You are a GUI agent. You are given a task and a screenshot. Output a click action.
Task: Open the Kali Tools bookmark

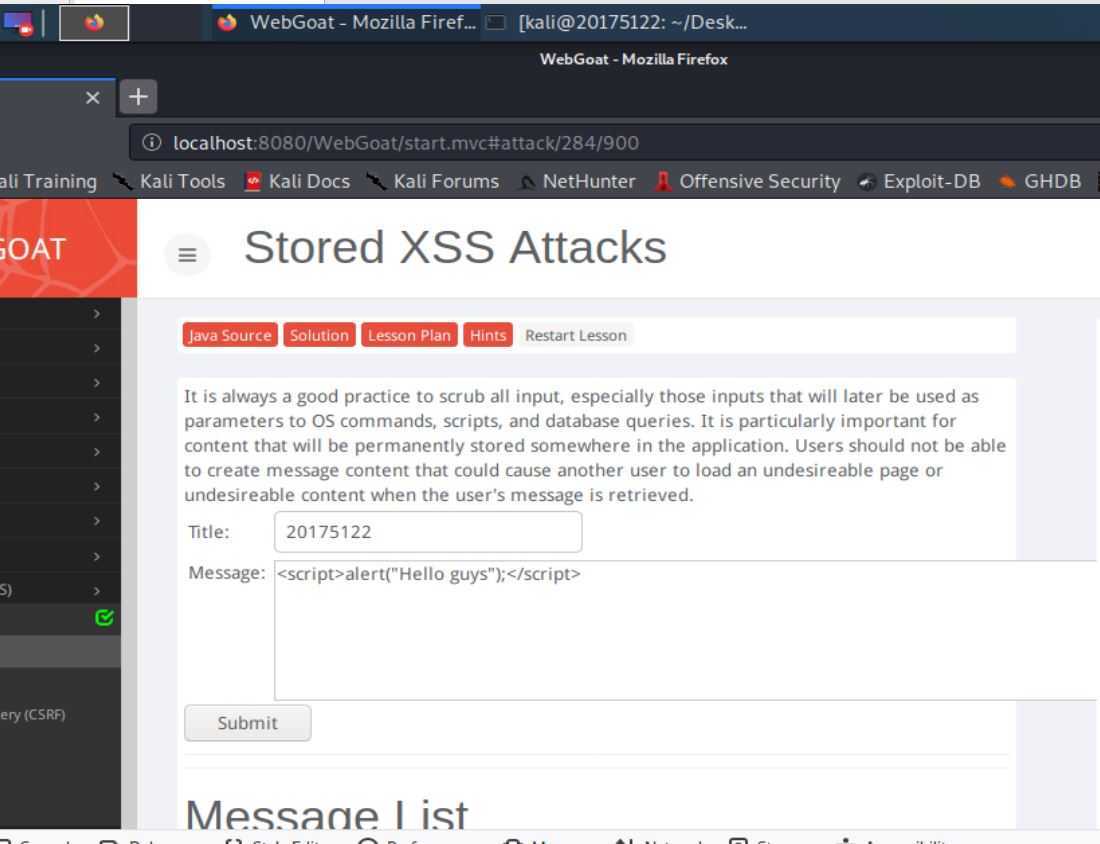coord(170,181)
